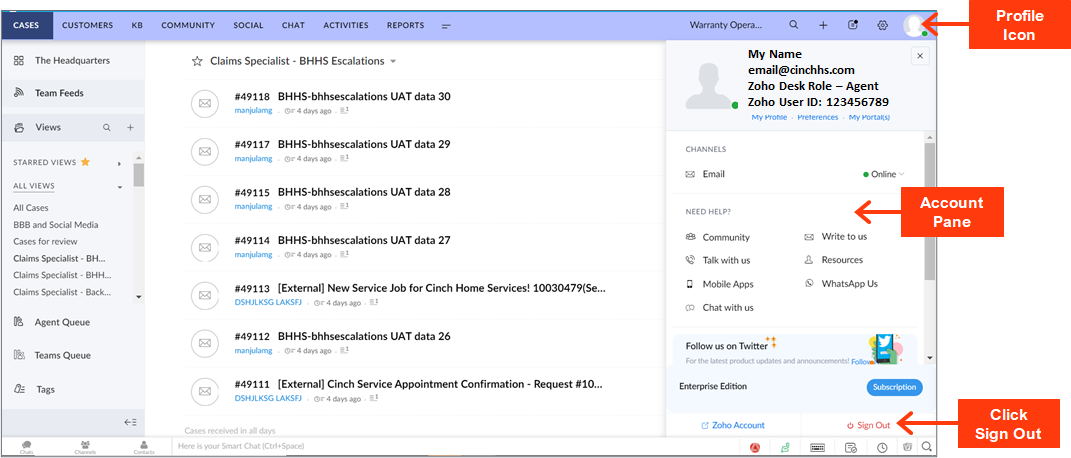Click the email channel icon for case #49118
Screen dimensions: 1071x458
(204, 103)
